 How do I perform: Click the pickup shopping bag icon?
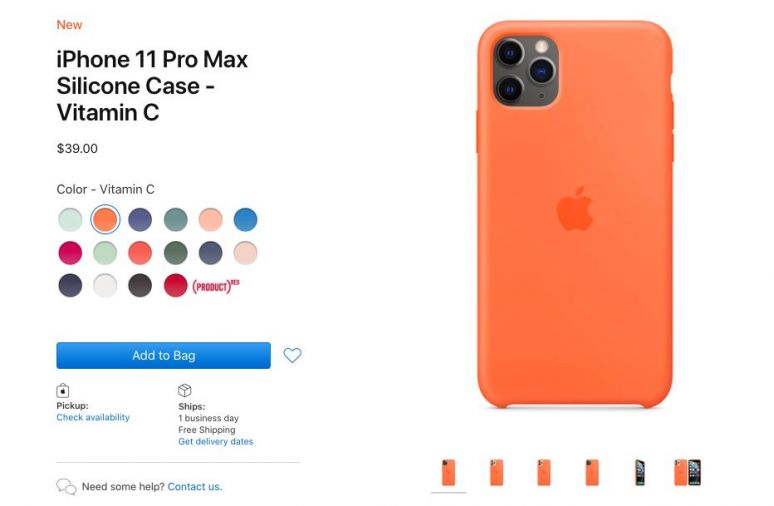[63, 390]
